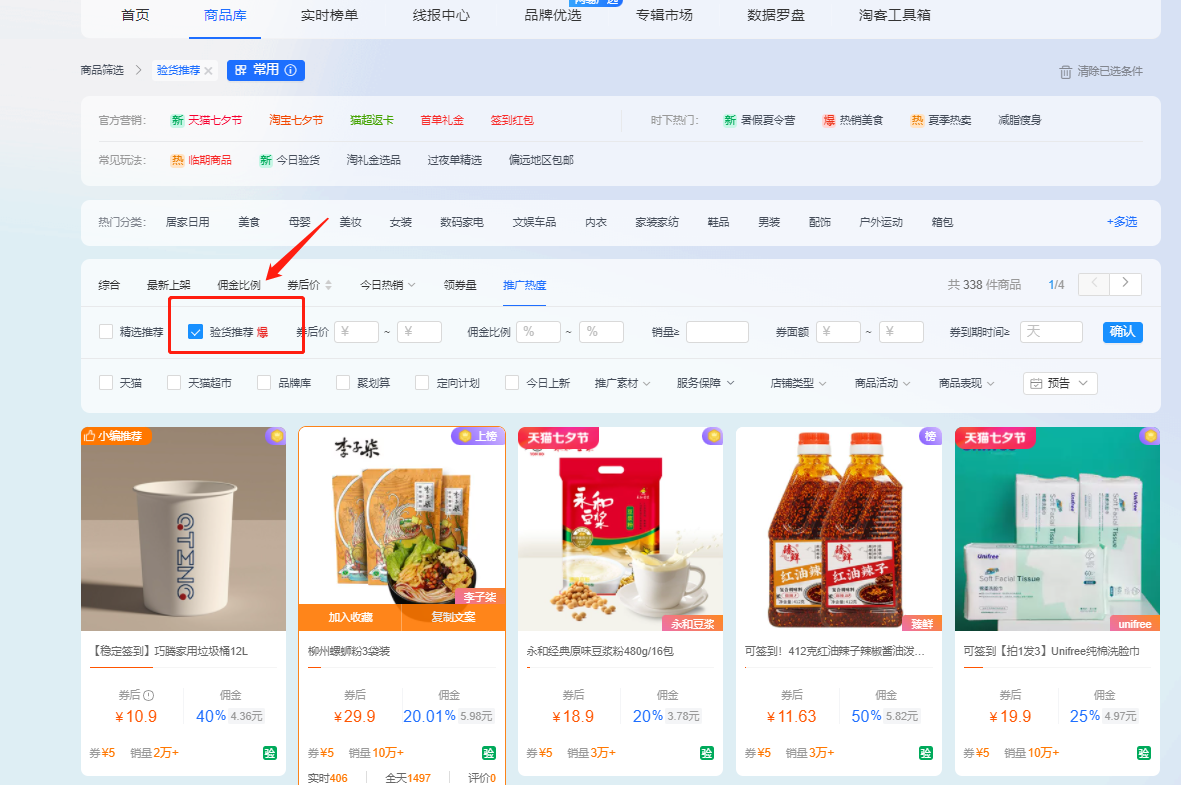Uncheck the 验货推荐 checkbox

tap(196, 332)
